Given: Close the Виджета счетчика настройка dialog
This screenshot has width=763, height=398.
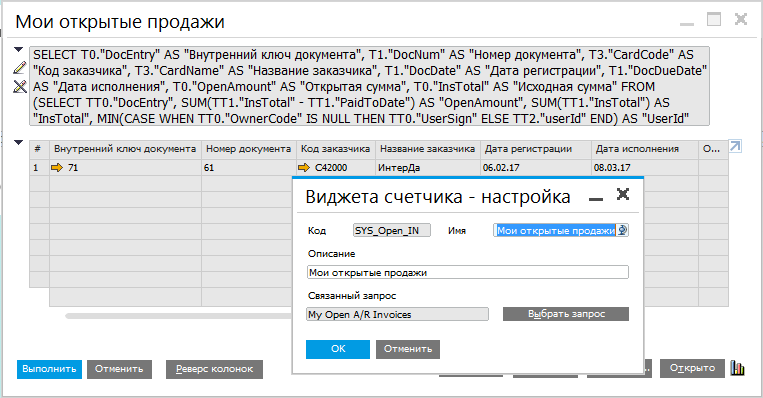Looking at the screenshot, I should [623, 194].
